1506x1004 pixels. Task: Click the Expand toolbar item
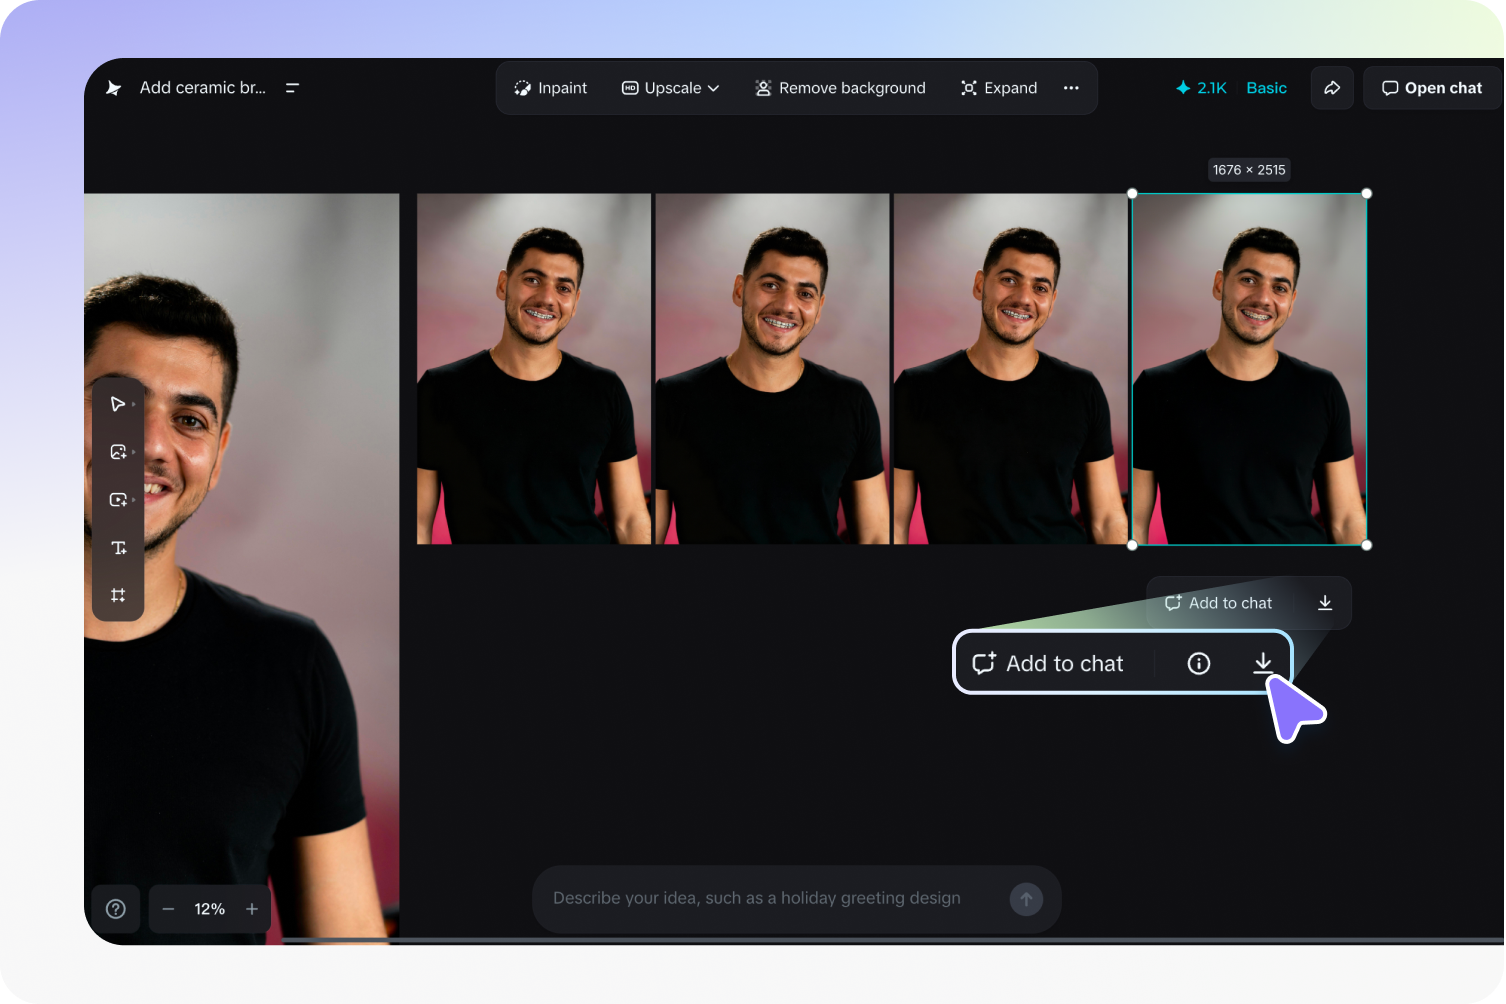[998, 88]
